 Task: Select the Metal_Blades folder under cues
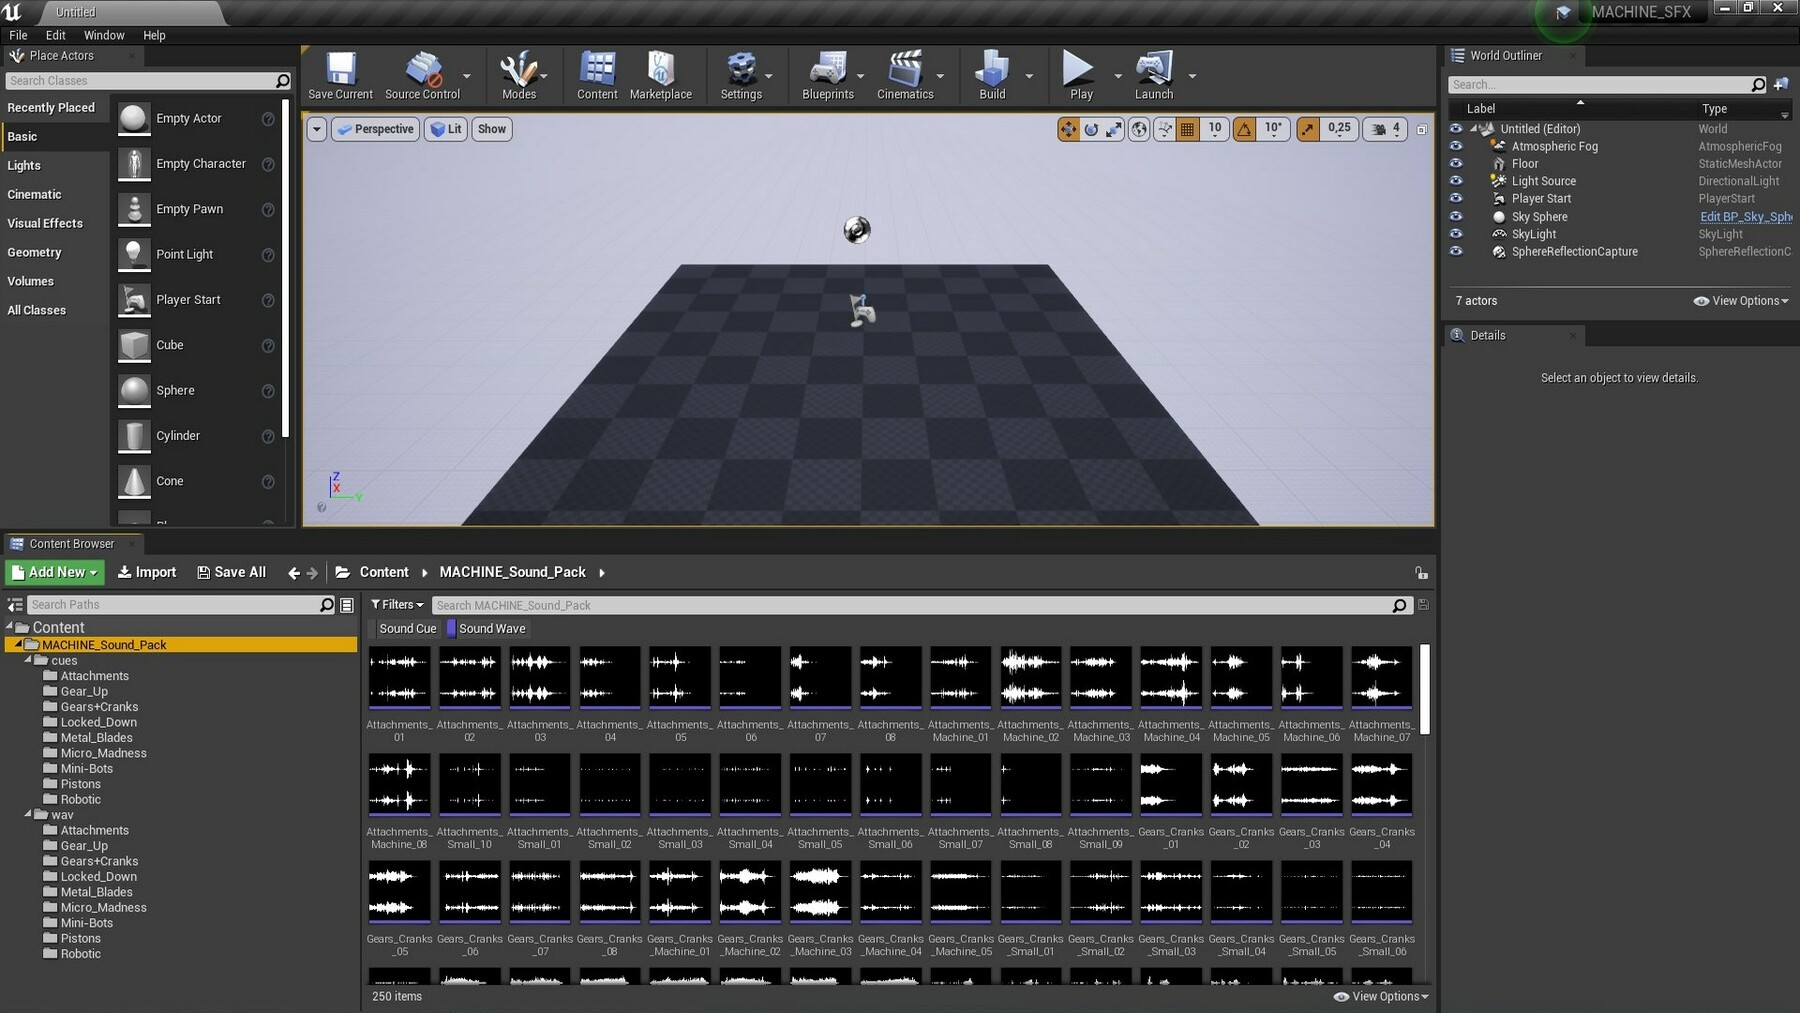coord(96,738)
